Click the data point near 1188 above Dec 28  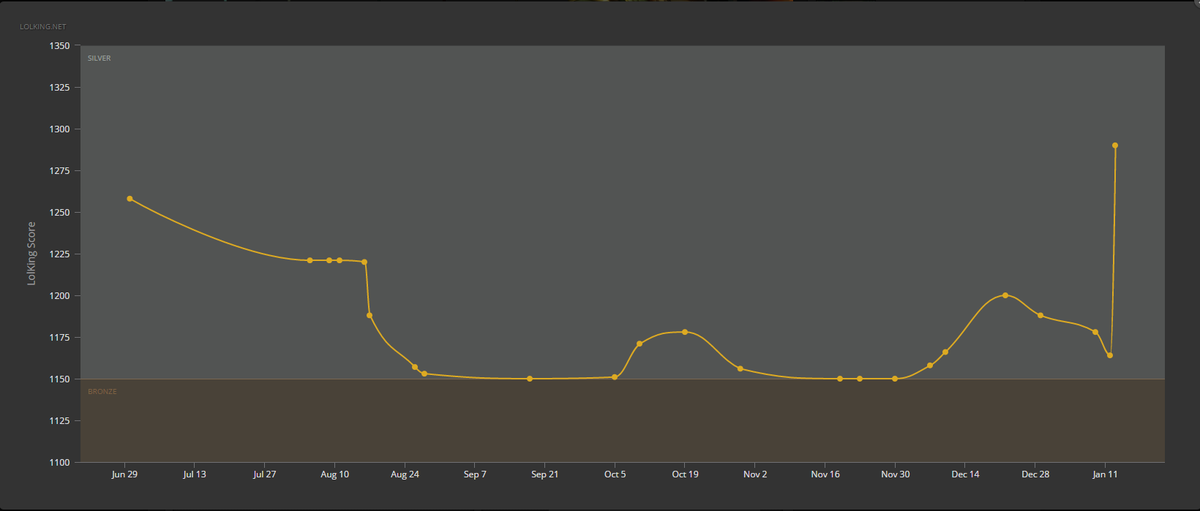click(x=1041, y=315)
